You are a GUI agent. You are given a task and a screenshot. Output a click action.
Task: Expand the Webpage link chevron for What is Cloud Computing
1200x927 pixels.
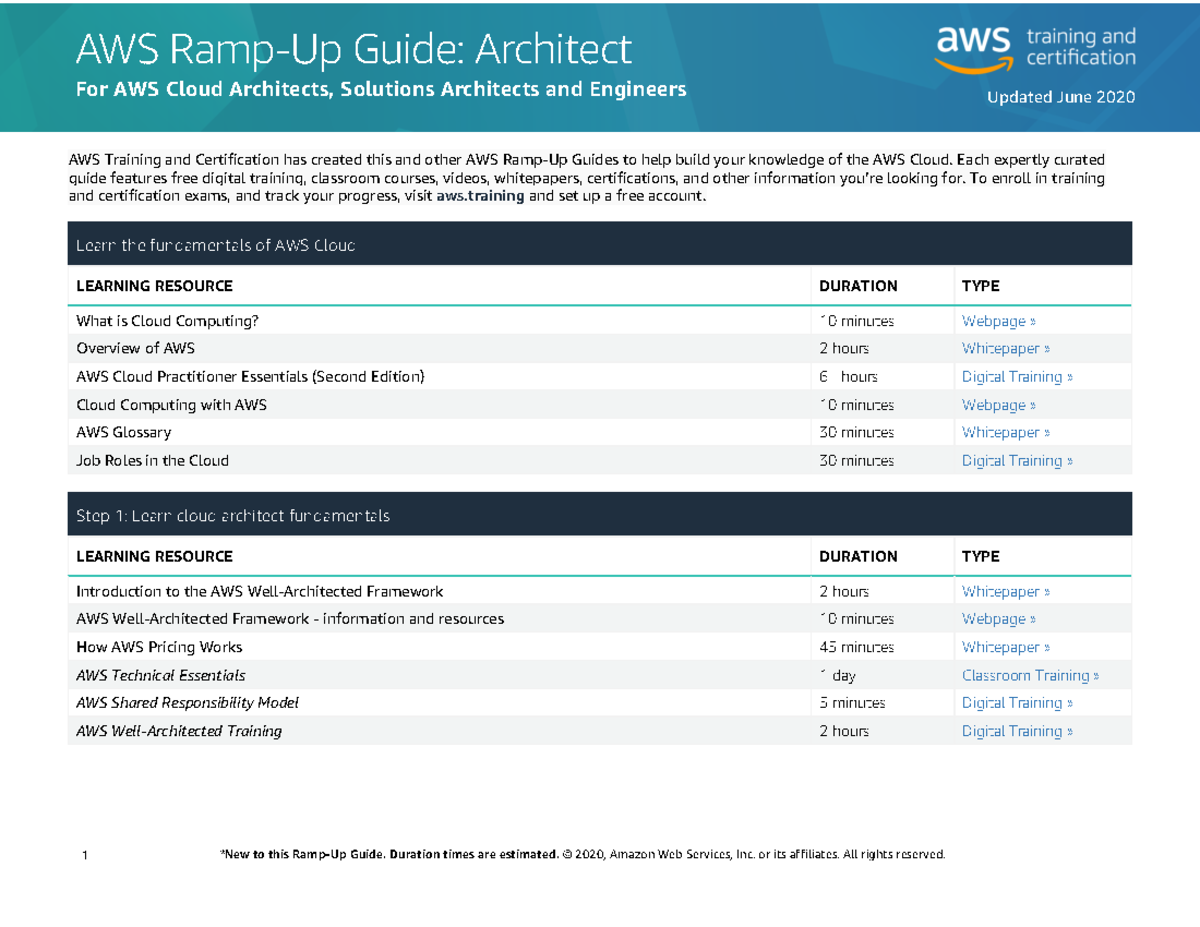point(1033,320)
